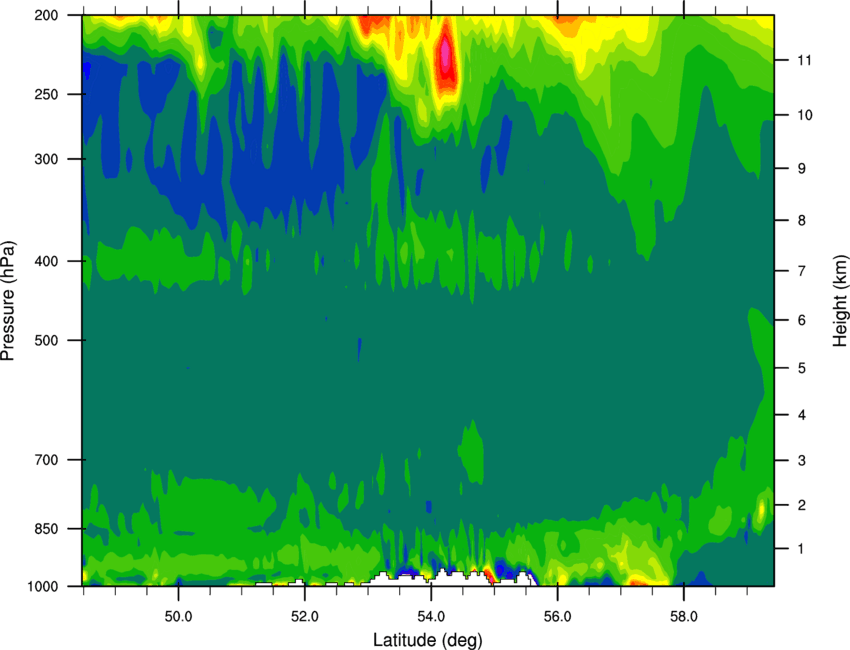Click latitude tick label 58.0
This screenshot has height=650, width=850.
(x=684, y=617)
